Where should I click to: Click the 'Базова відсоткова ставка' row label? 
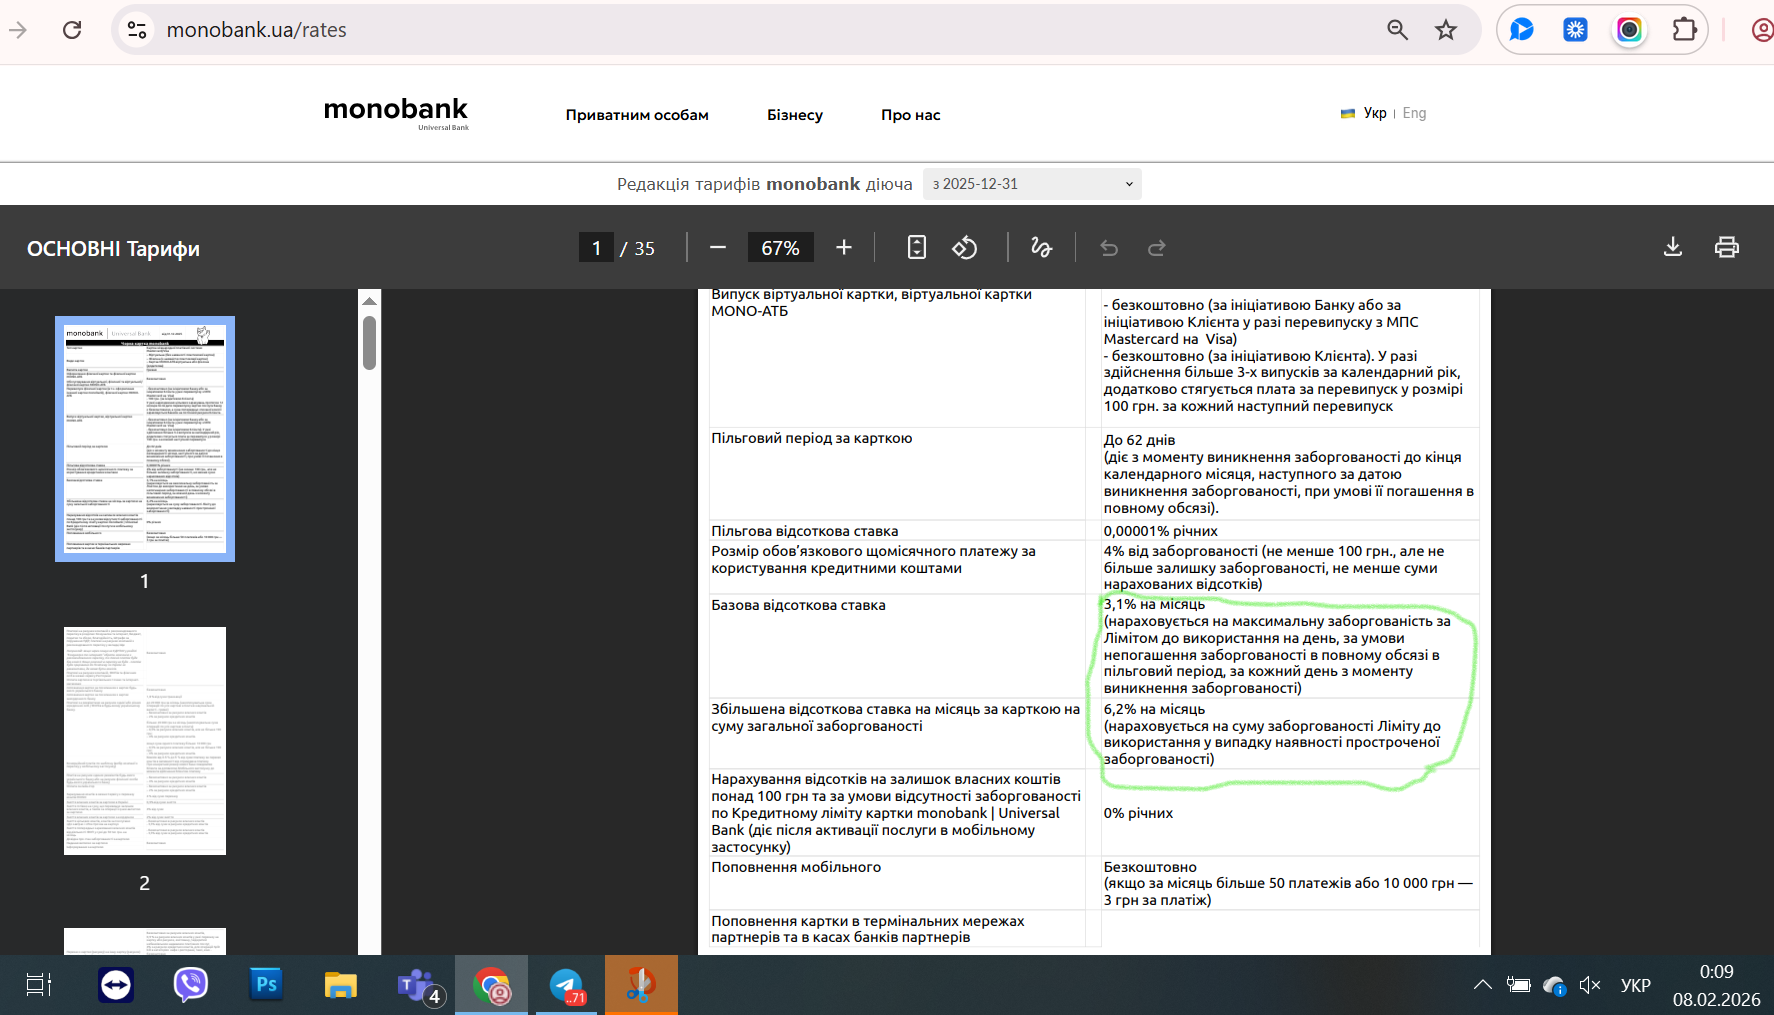(798, 605)
